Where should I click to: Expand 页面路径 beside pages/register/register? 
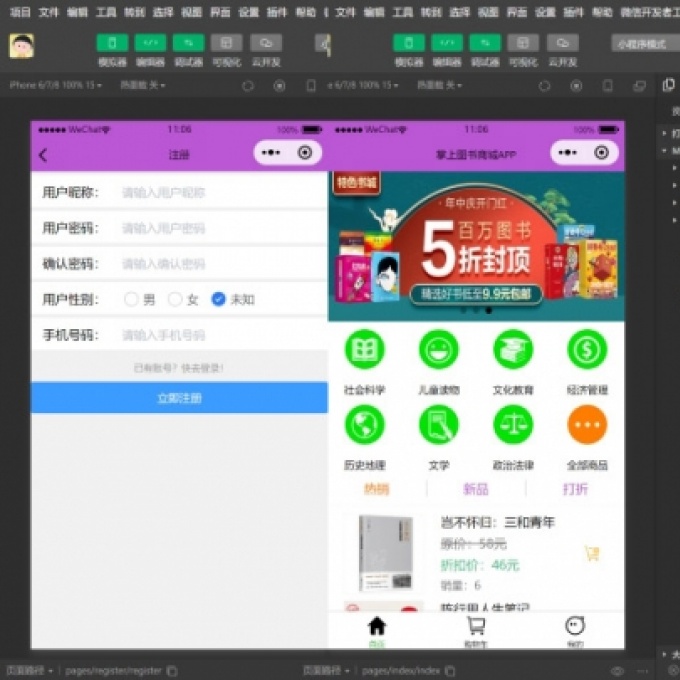point(29,671)
